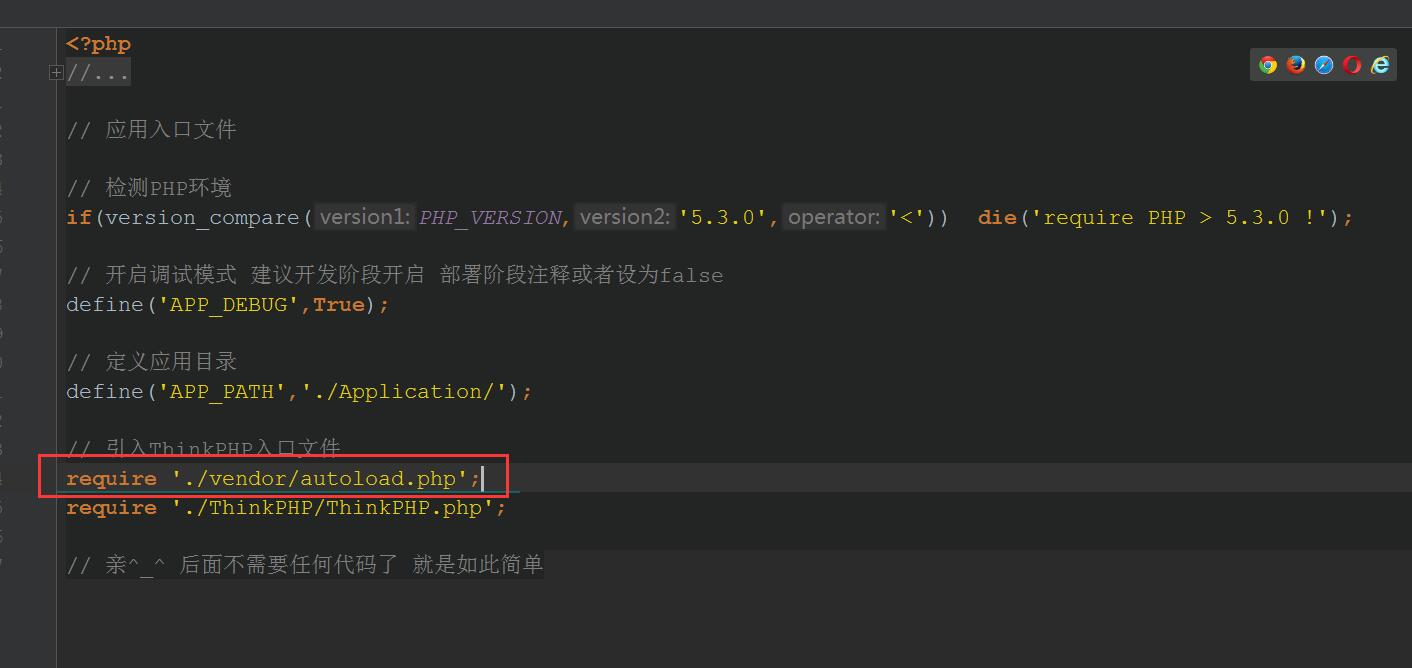The height and width of the screenshot is (668, 1412).
Task: Click the comment '// 检测PHP环境'
Action: 149,188
